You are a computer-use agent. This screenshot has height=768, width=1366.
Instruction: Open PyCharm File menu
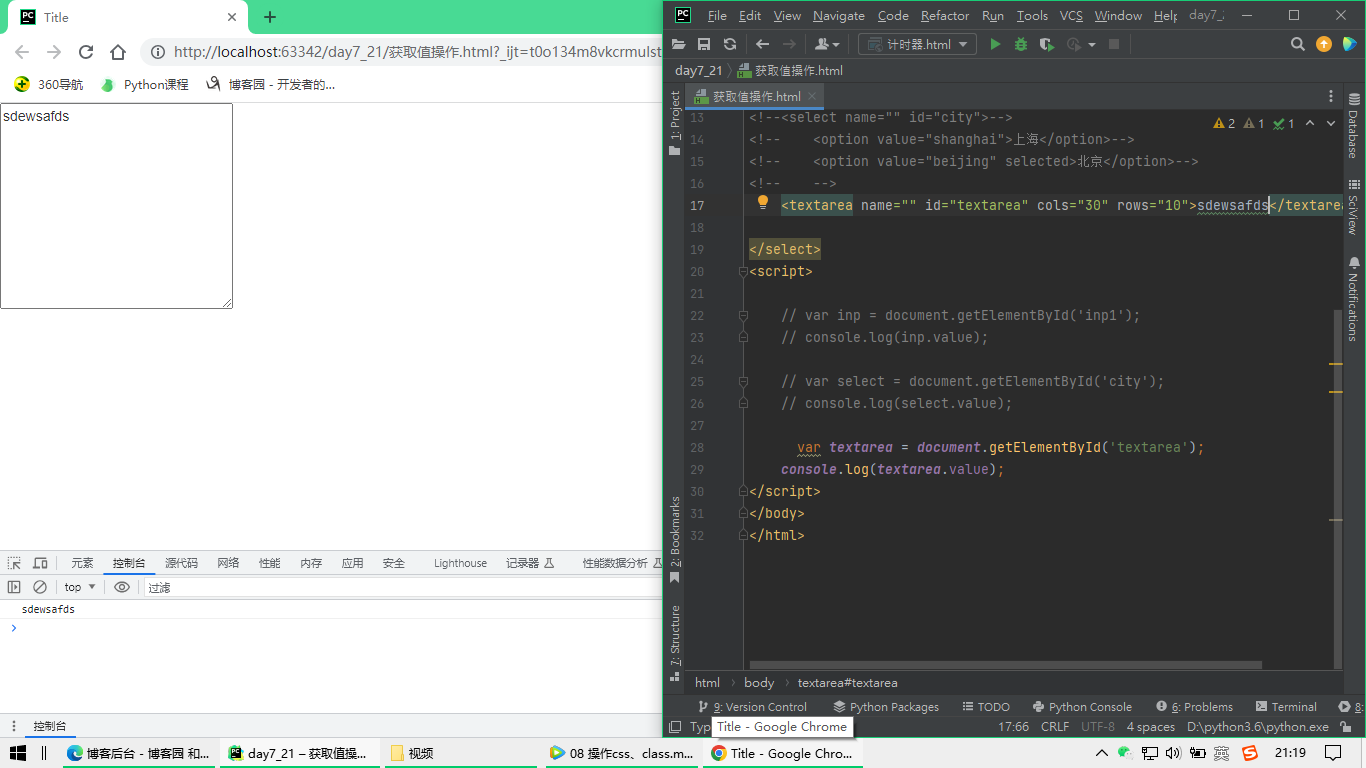tap(717, 15)
